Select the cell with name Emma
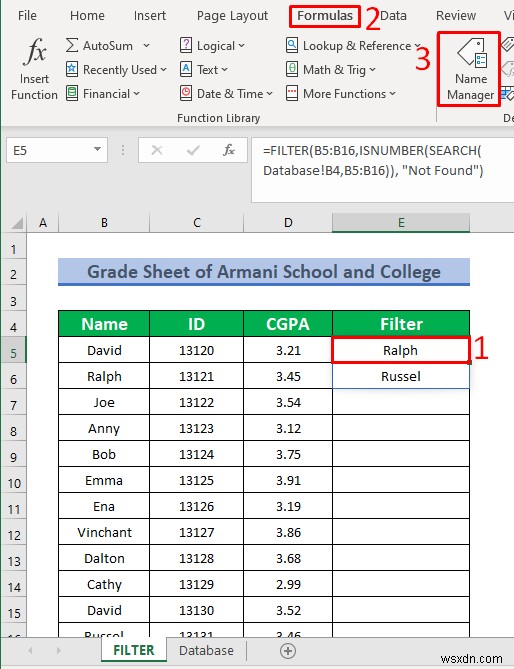Viewport: 514px width, 669px height. pyautogui.click(x=104, y=480)
